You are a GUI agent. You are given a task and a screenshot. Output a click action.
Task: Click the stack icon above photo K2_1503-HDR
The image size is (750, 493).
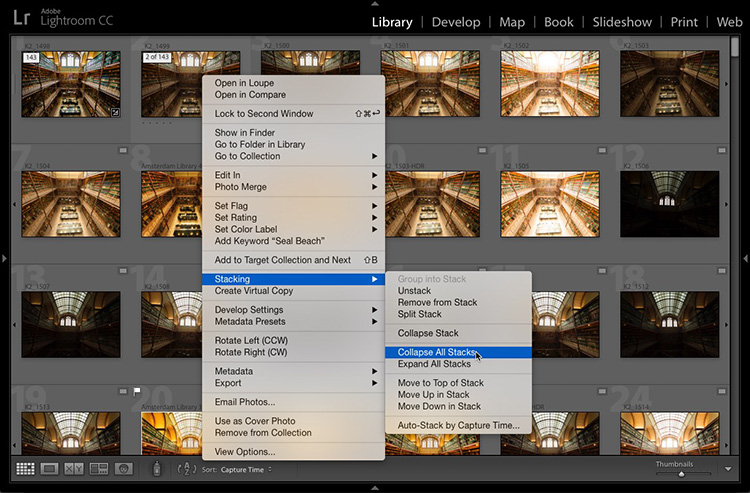(x=482, y=151)
